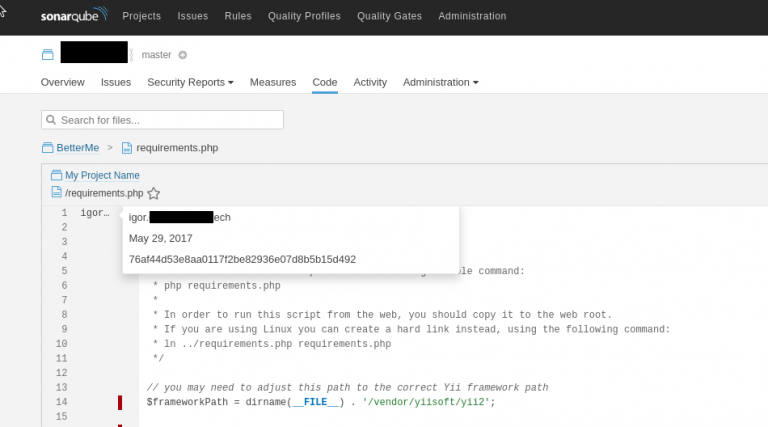Click the project icon beside the redacted name
The image size is (768, 427).
(47, 54)
